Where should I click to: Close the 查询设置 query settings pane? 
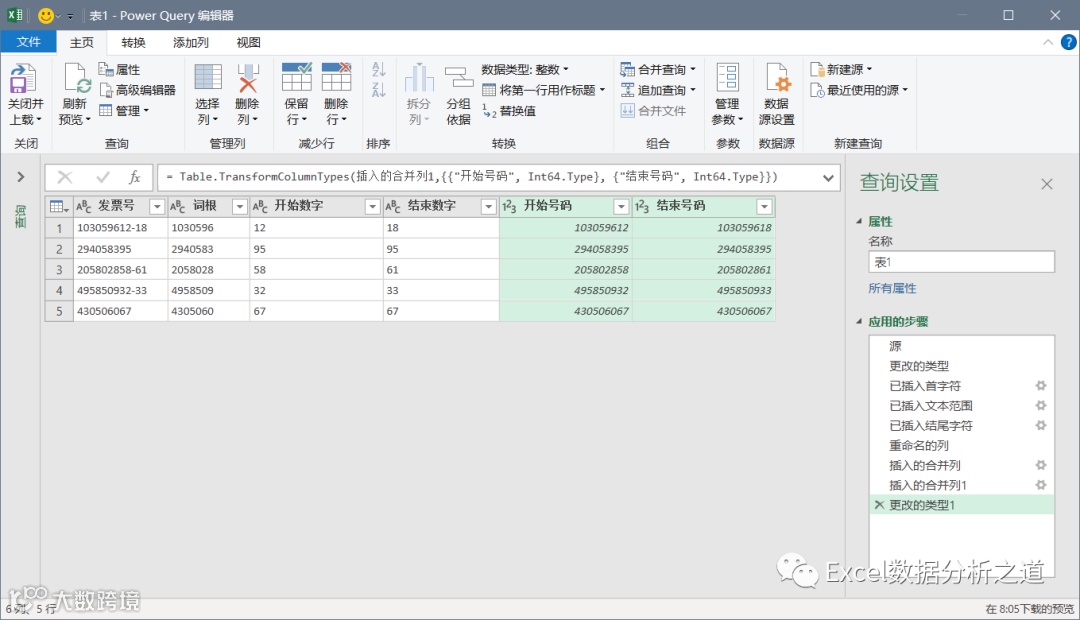(x=1047, y=184)
